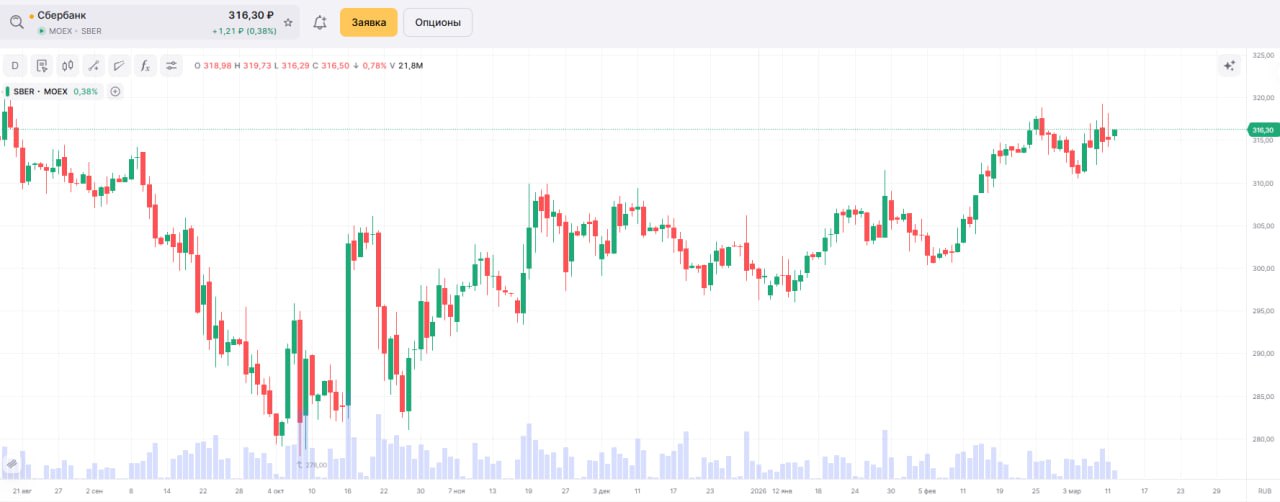The height and width of the screenshot is (502, 1280).
Task: Click the ruler icon at bottom left
Action: [13, 464]
